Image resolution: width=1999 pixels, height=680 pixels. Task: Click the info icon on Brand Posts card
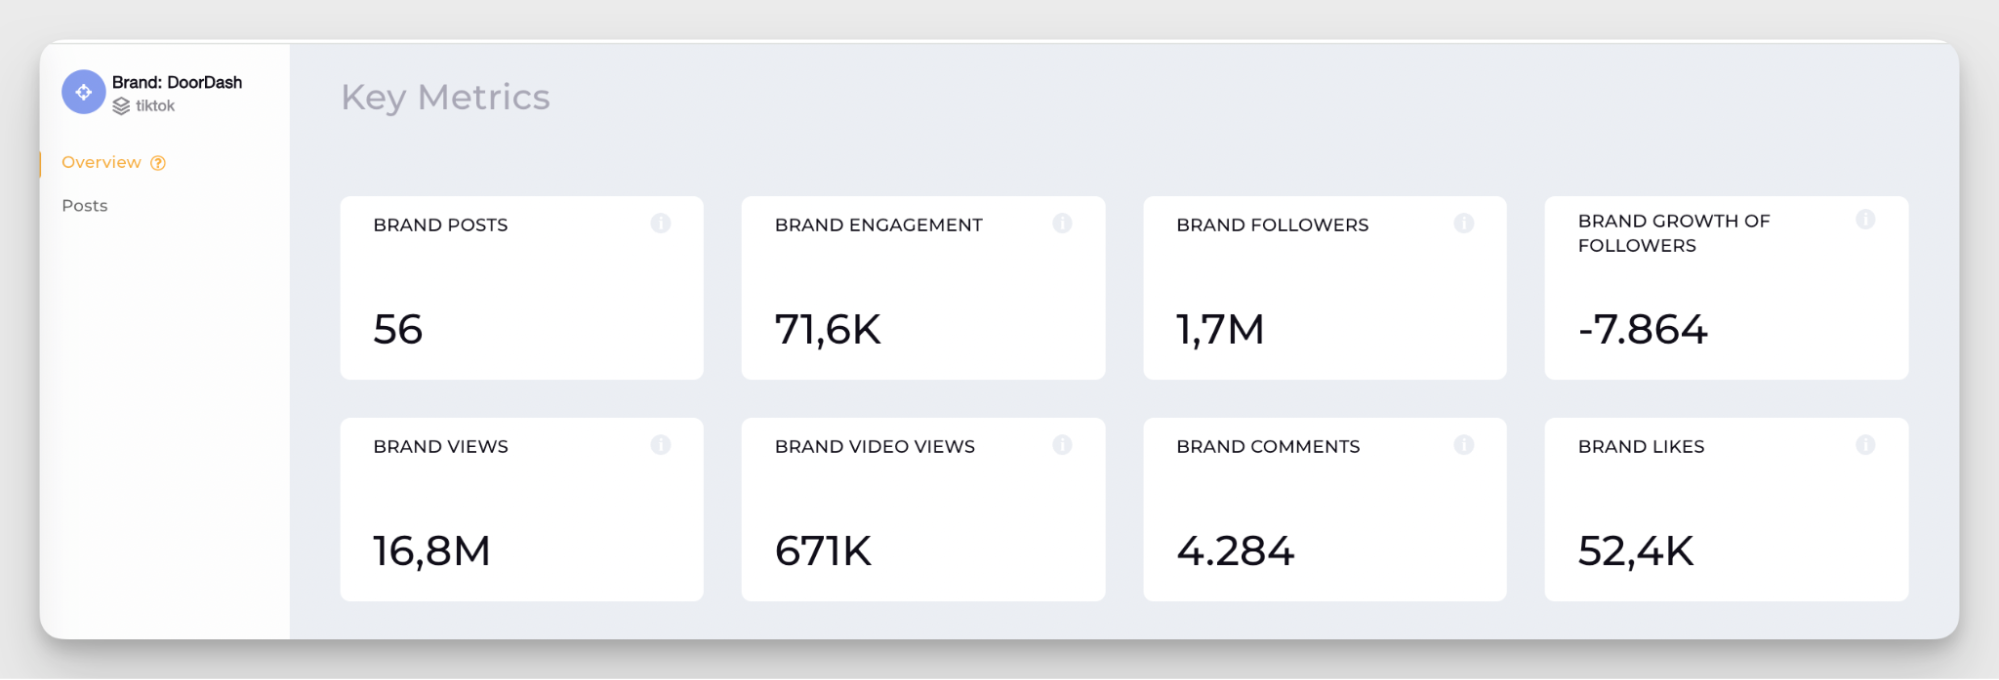point(661,223)
